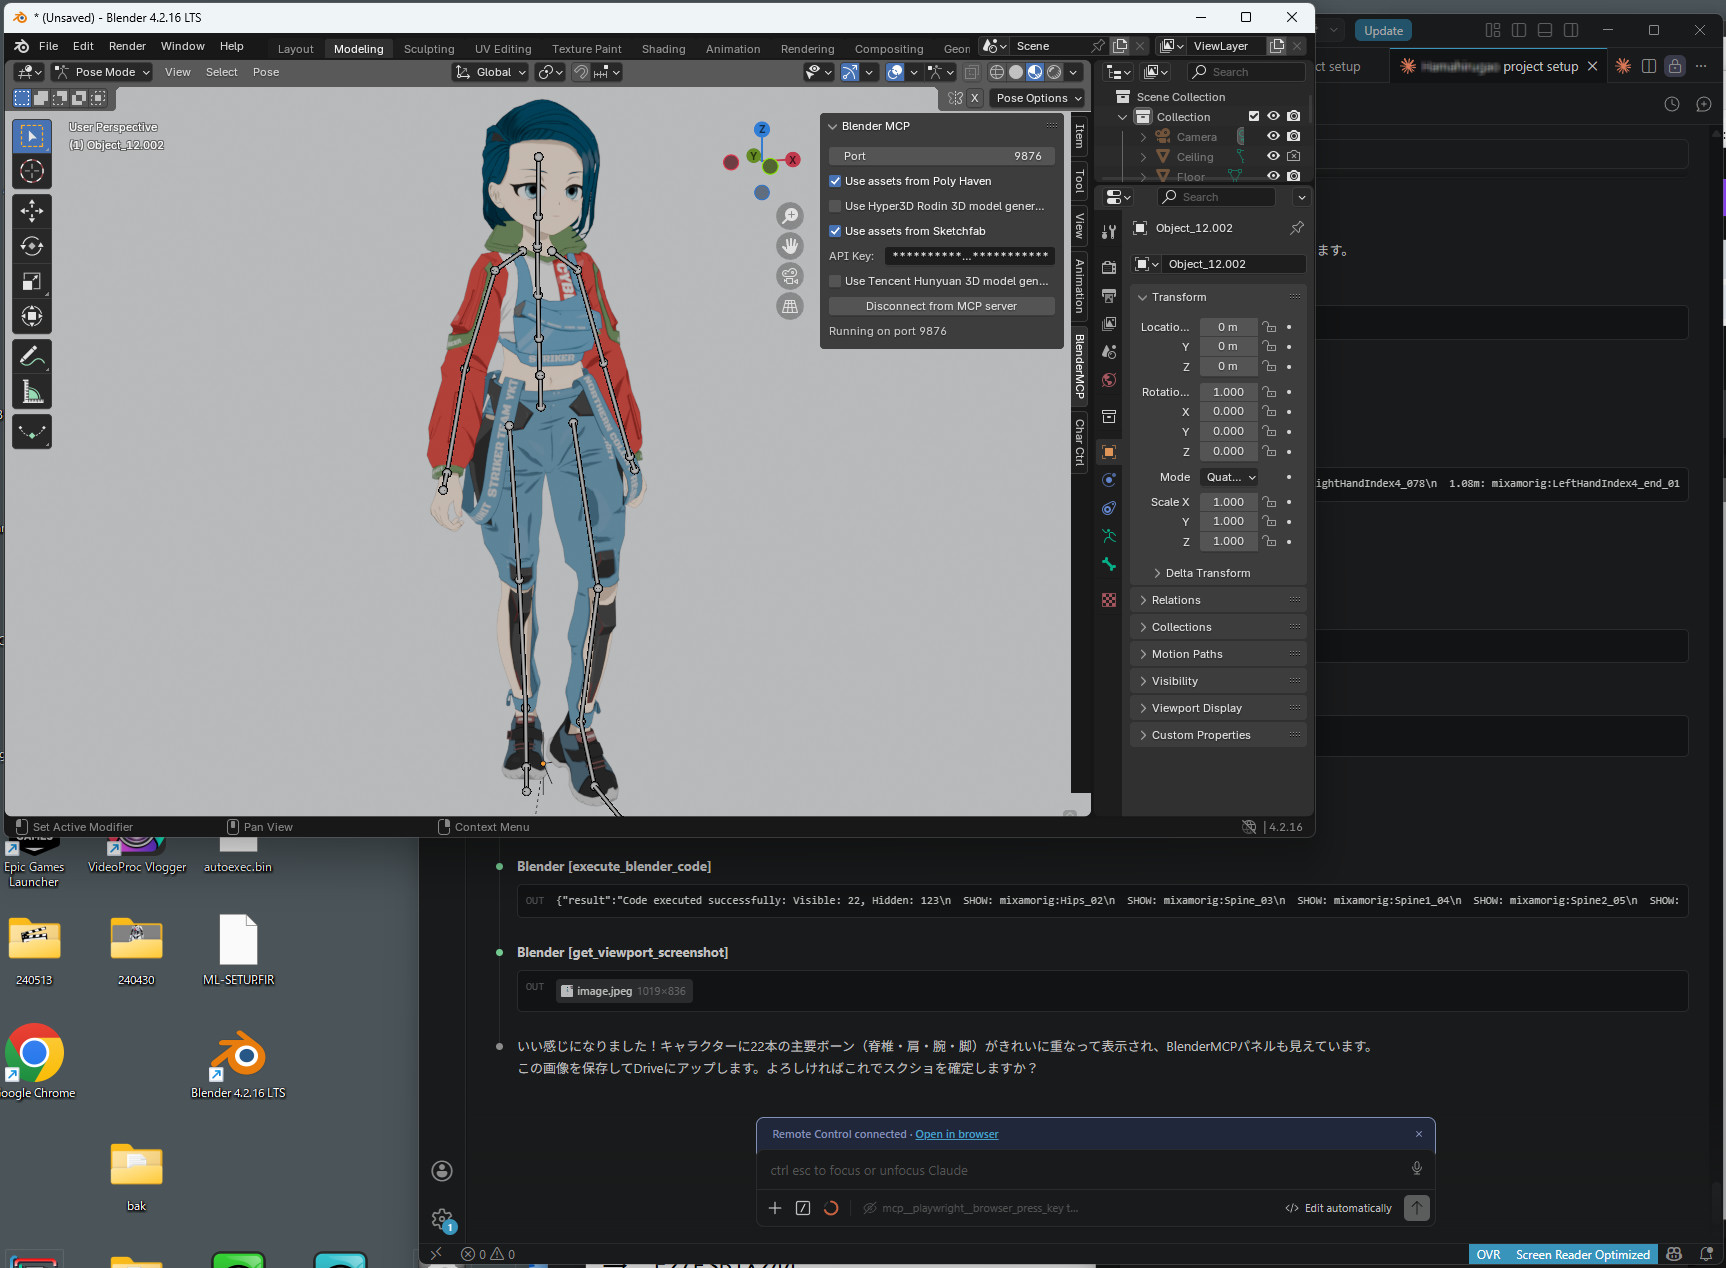Open the checkered Texture properties tab icon
The height and width of the screenshot is (1268, 1726).
tap(1109, 600)
